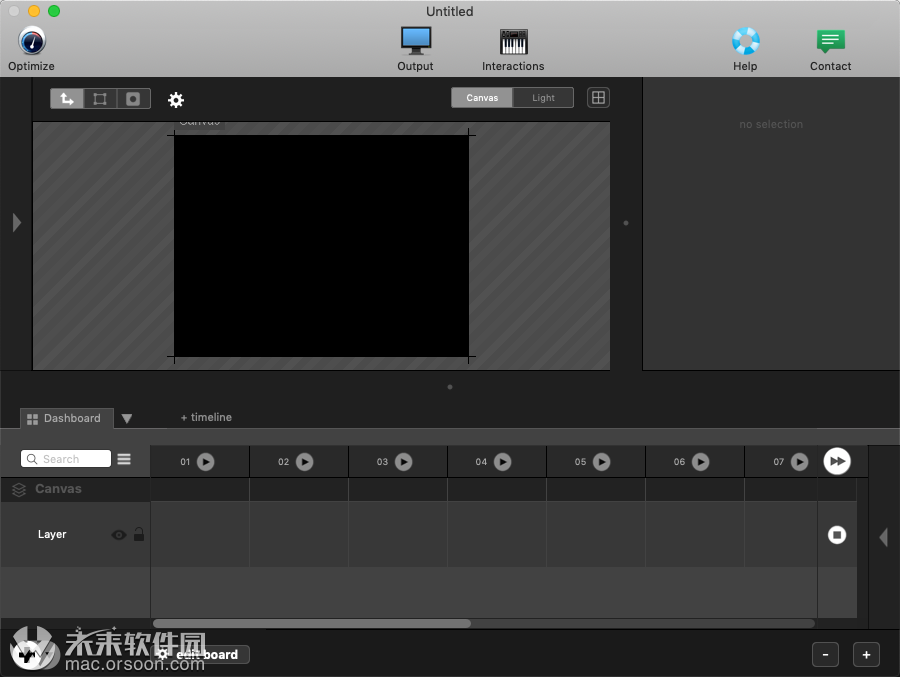
Task: Play column 02
Action: (x=304, y=462)
